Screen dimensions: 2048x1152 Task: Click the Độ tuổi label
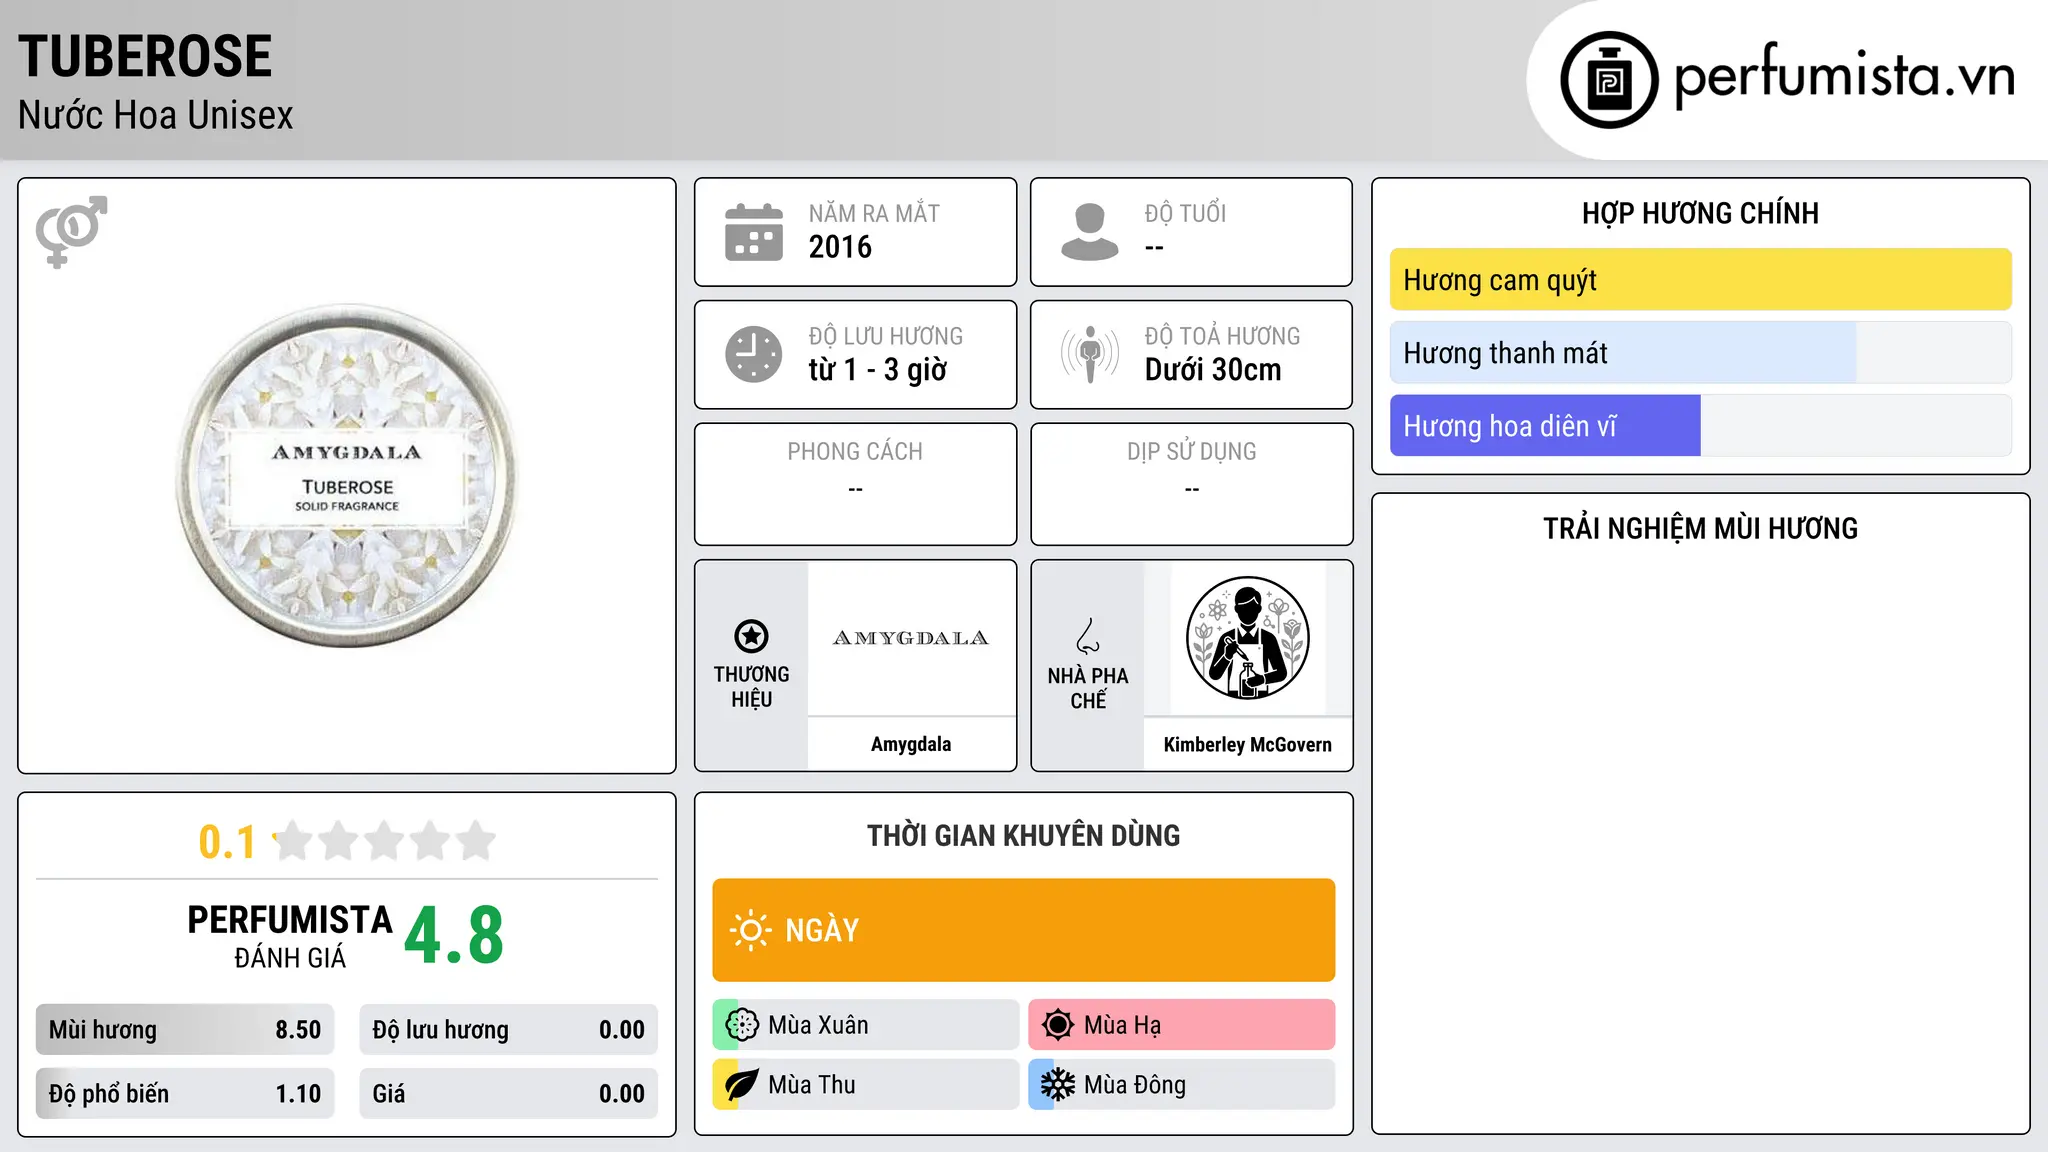point(1185,213)
